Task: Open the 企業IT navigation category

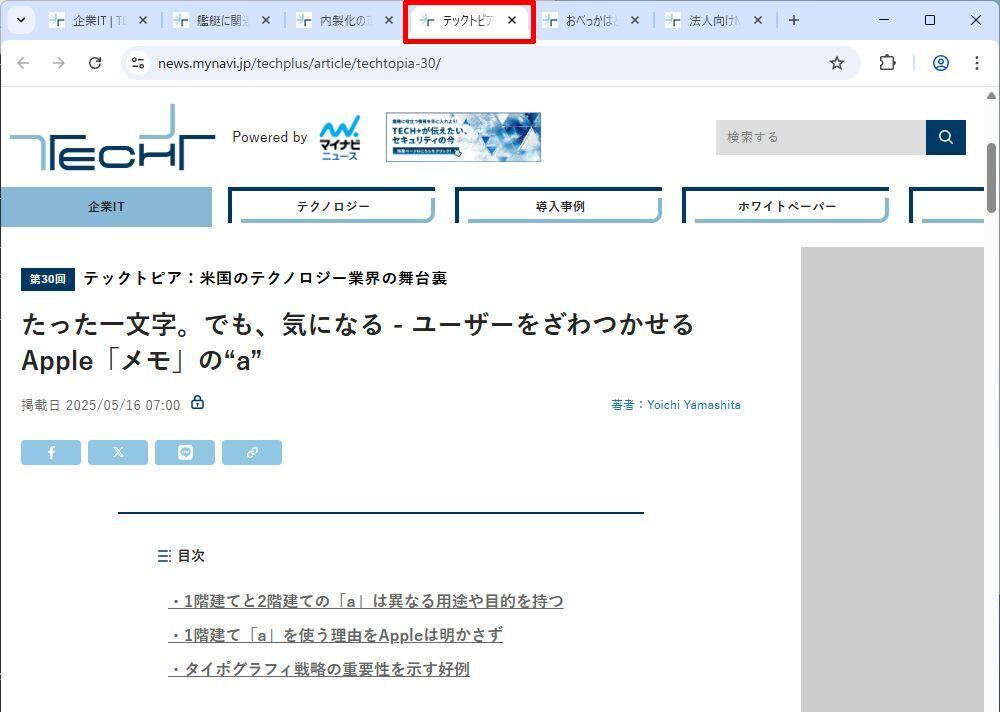Action: (106, 207)
